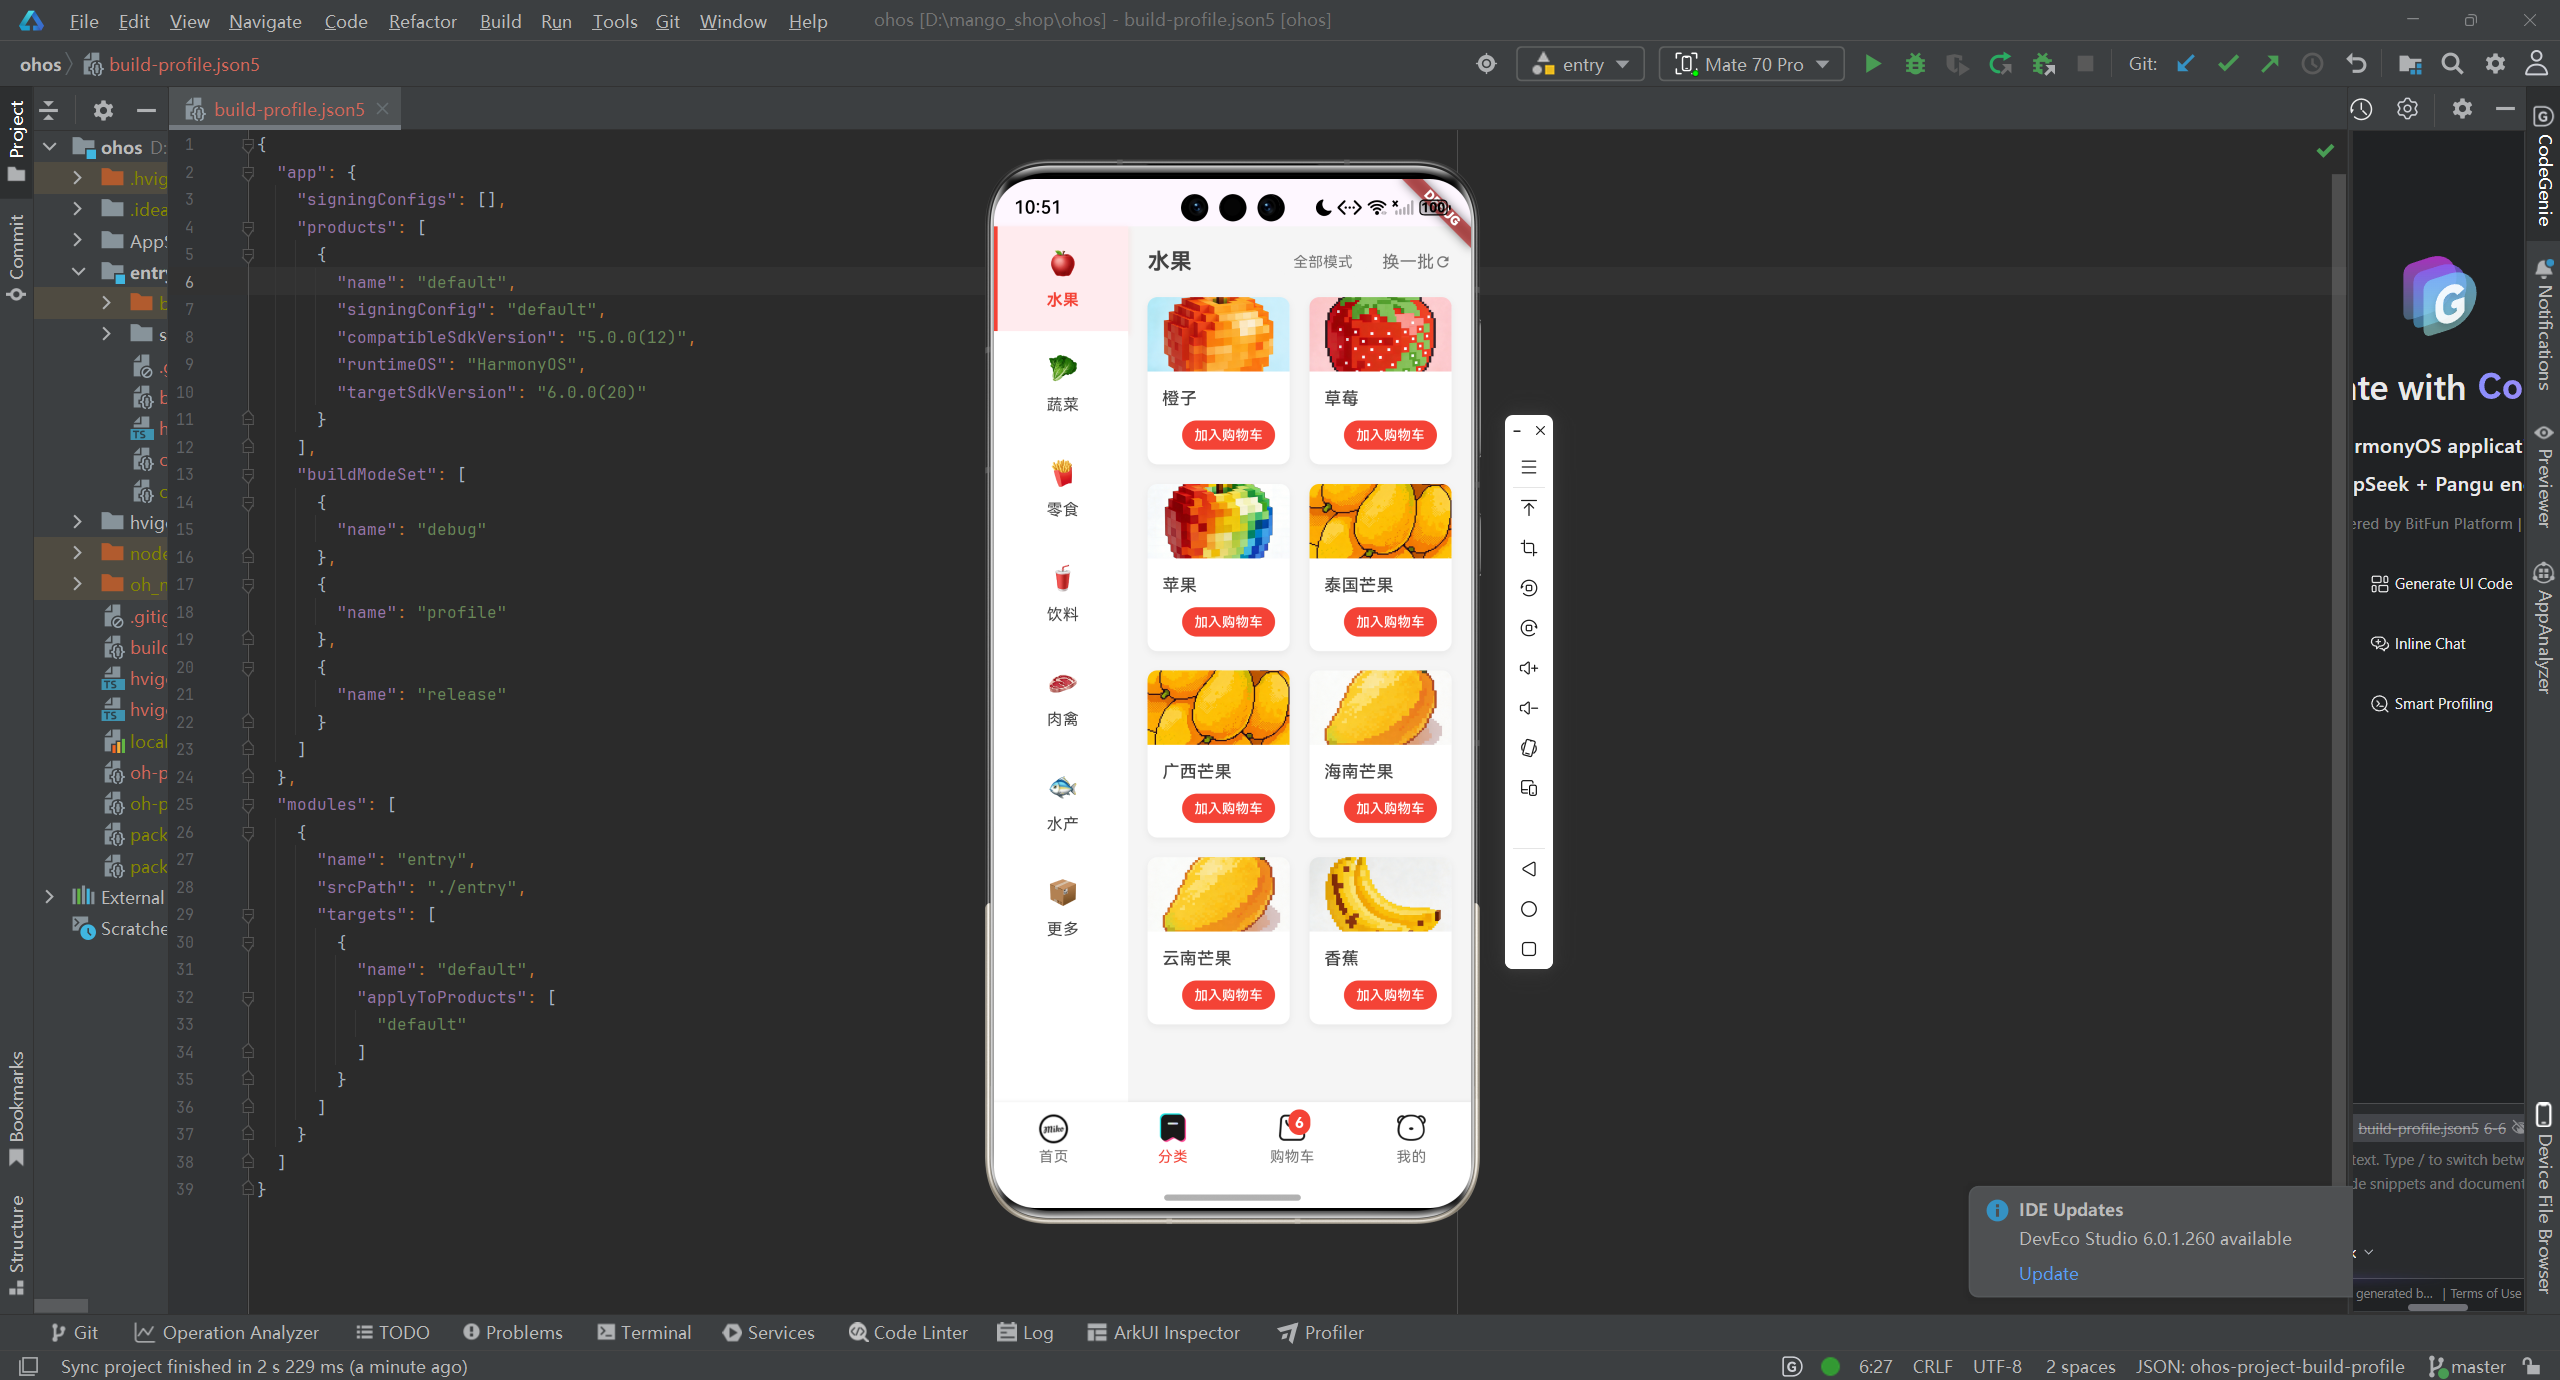Click the green Run button
2560x1380 pixels.
tap(1873, 64)
